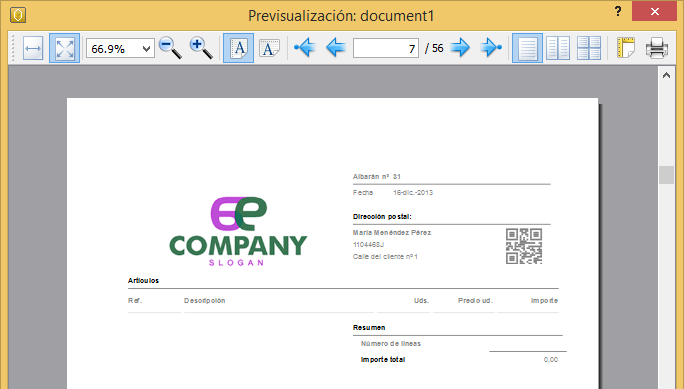Viewport: 684px width, 389px height.
Task: Toggle the Fit page view button
Action: pos(64,48)
